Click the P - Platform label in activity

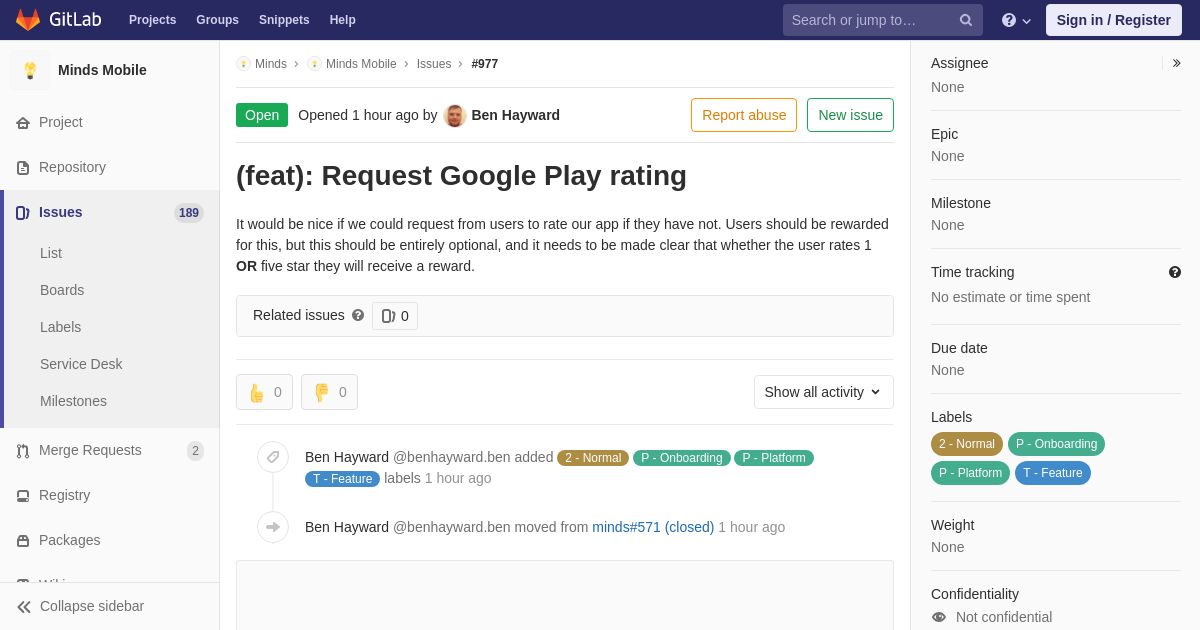(x=774, y=458)
